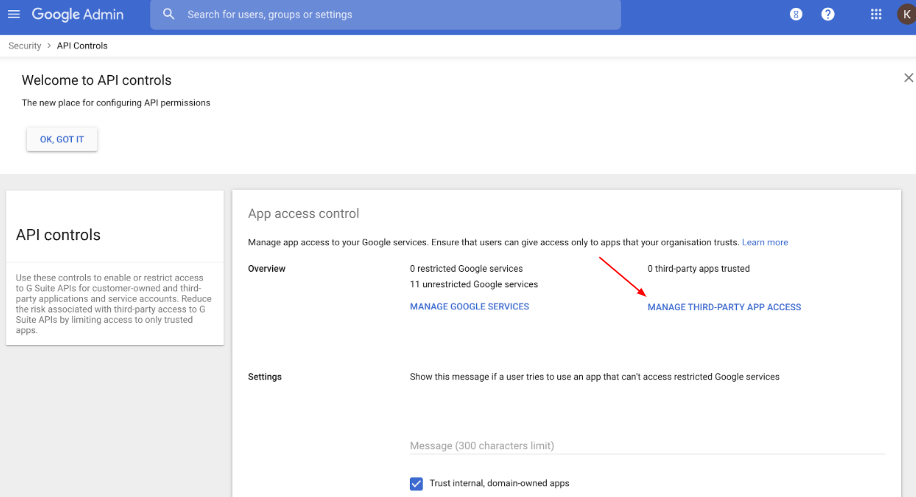Dismiss the welcome banner with X
The width and height of the screenshot is (916, 497).
pos(908,78)
